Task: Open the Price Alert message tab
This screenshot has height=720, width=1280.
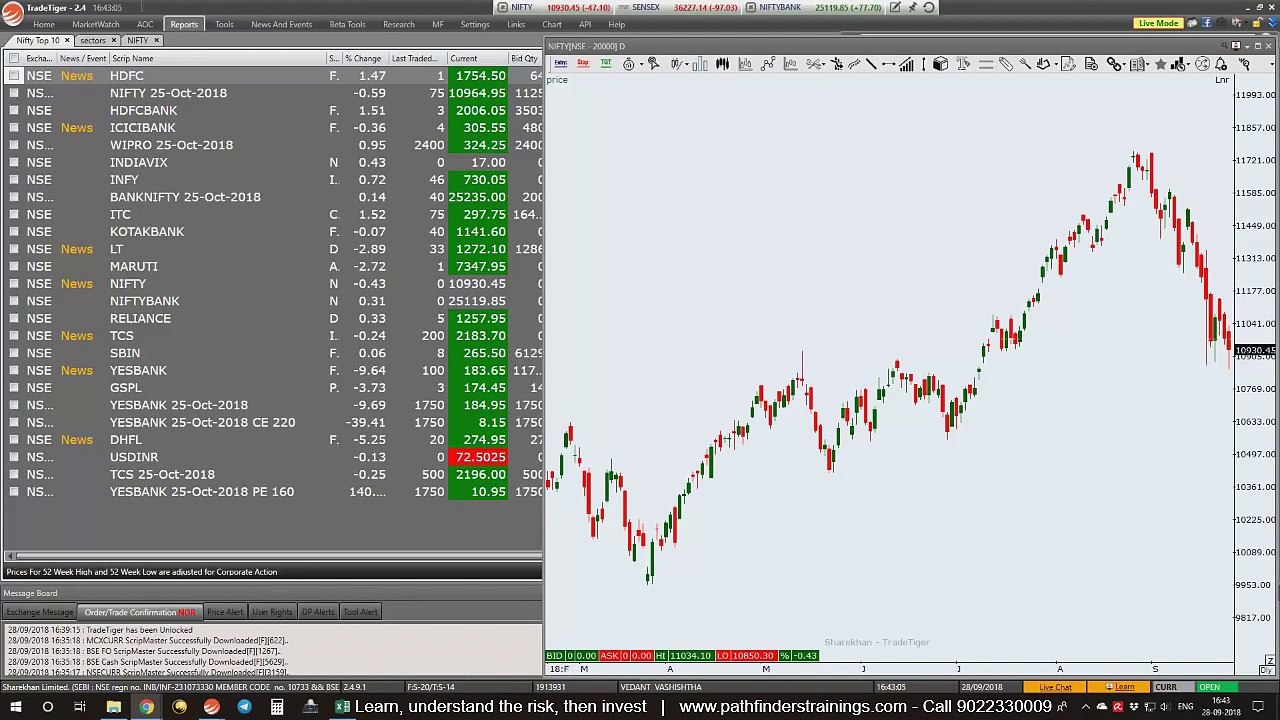Action: point(225,612)
